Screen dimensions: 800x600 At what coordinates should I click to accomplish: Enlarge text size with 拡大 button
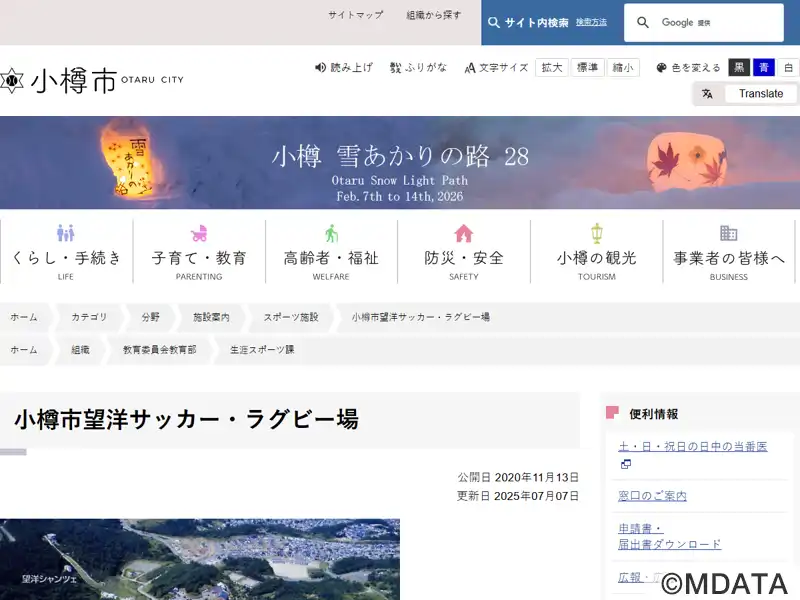[552, 68]
